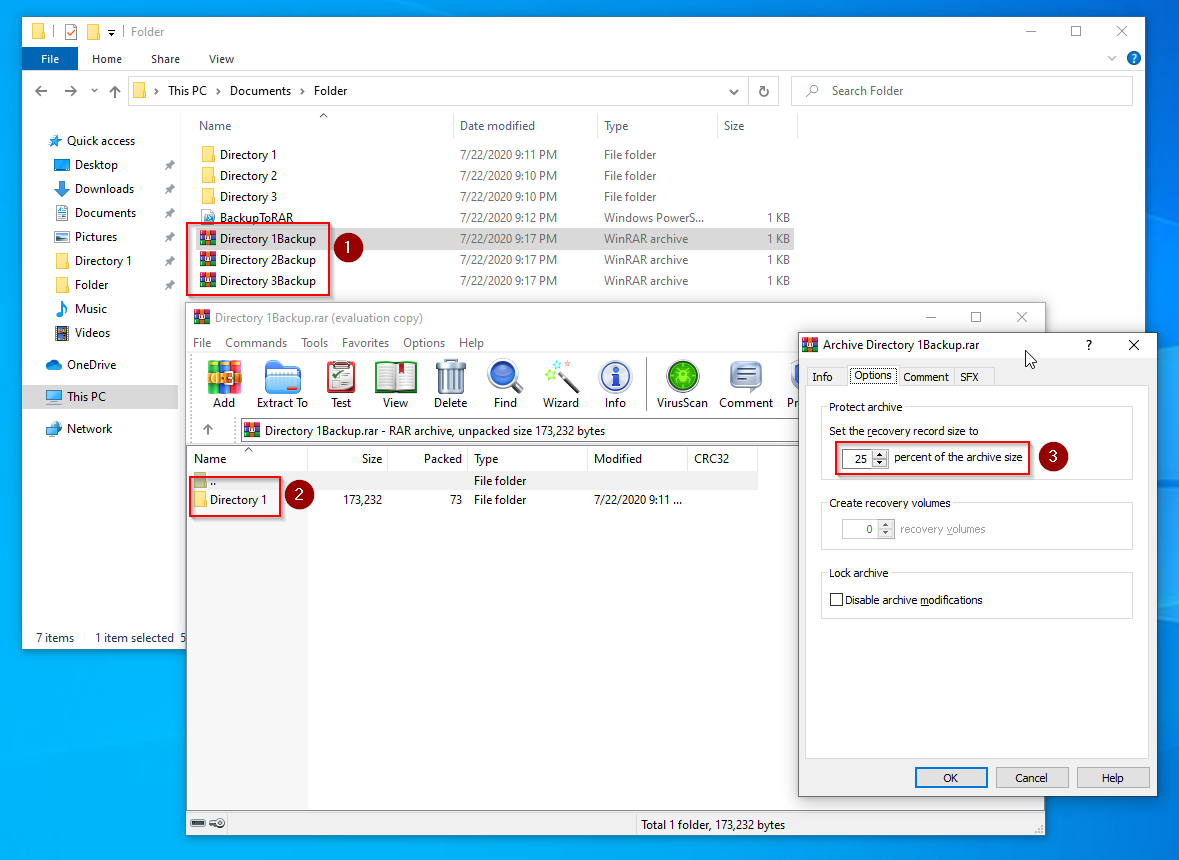The width and height of the screenshot is (1179, 860).
Task: Increase the recovery record size spinner
Action: (x=880, y=454)
